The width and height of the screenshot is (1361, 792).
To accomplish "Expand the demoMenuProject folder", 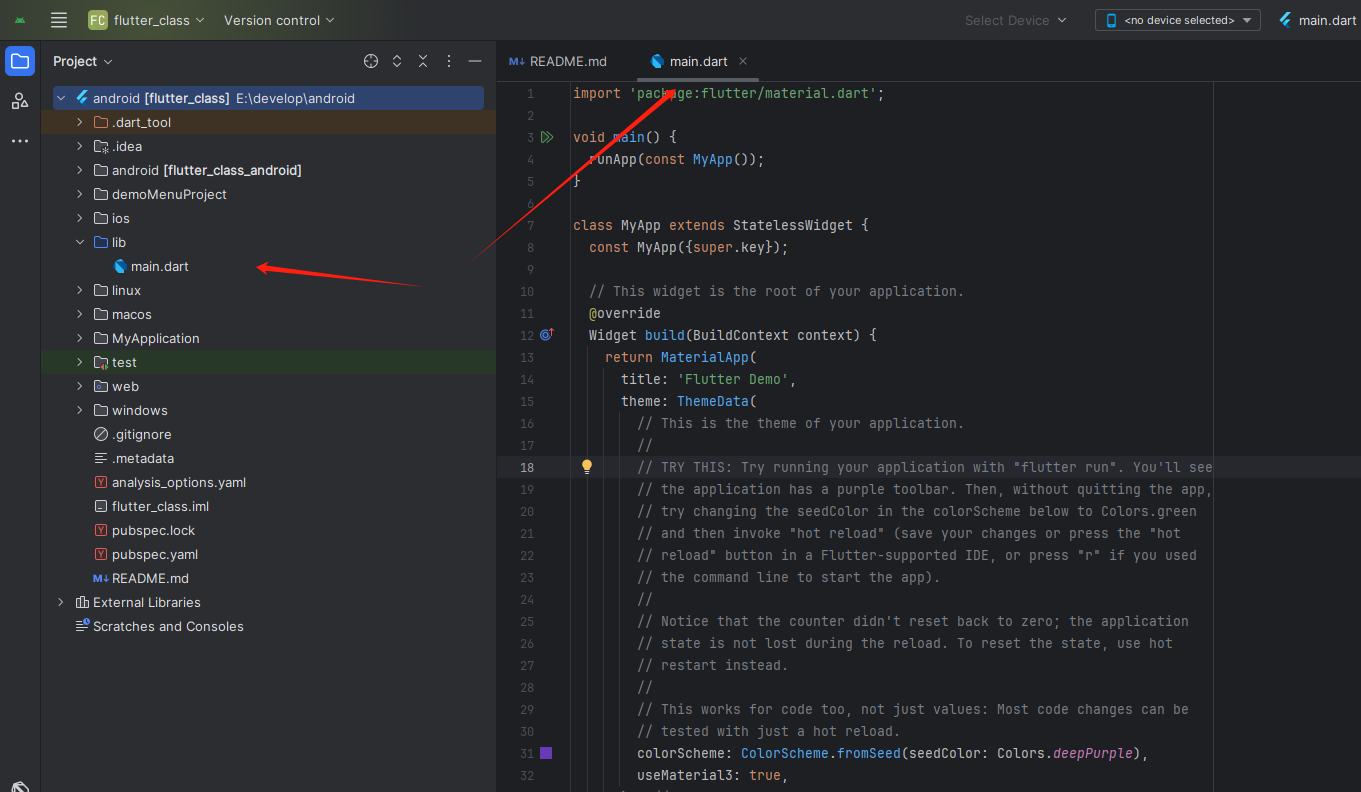I will pos(80,194).
